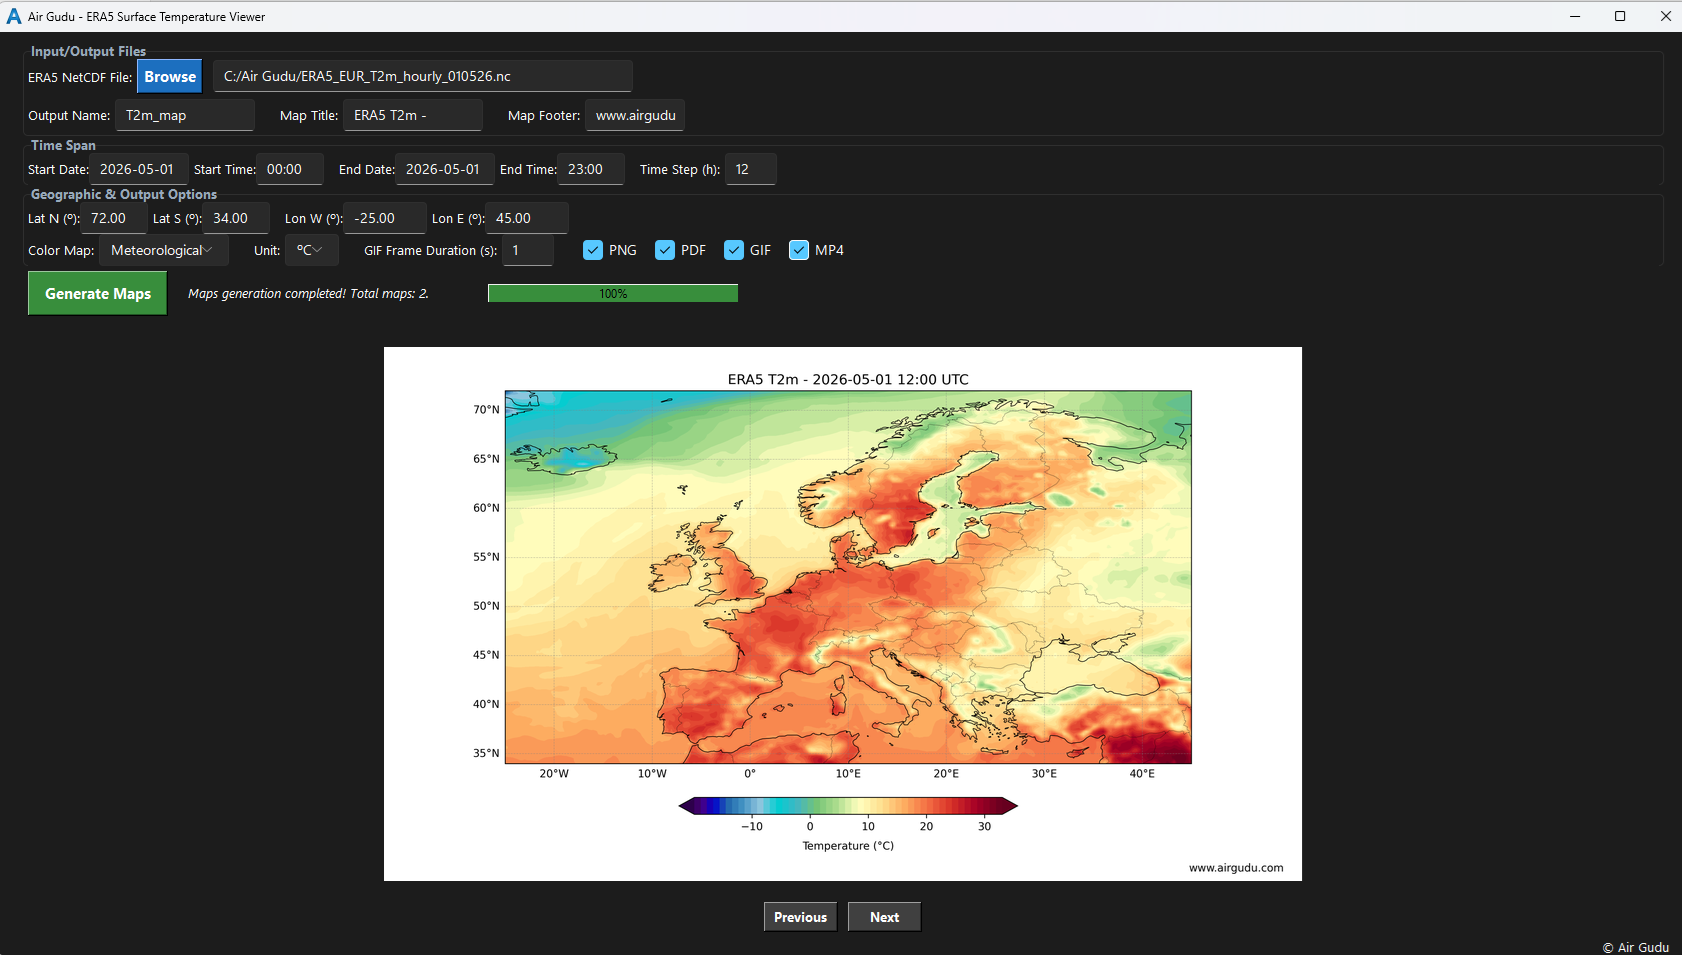1682x955 pixels.
Task: Click the Generate Maps button
Action: pos(98,294)
